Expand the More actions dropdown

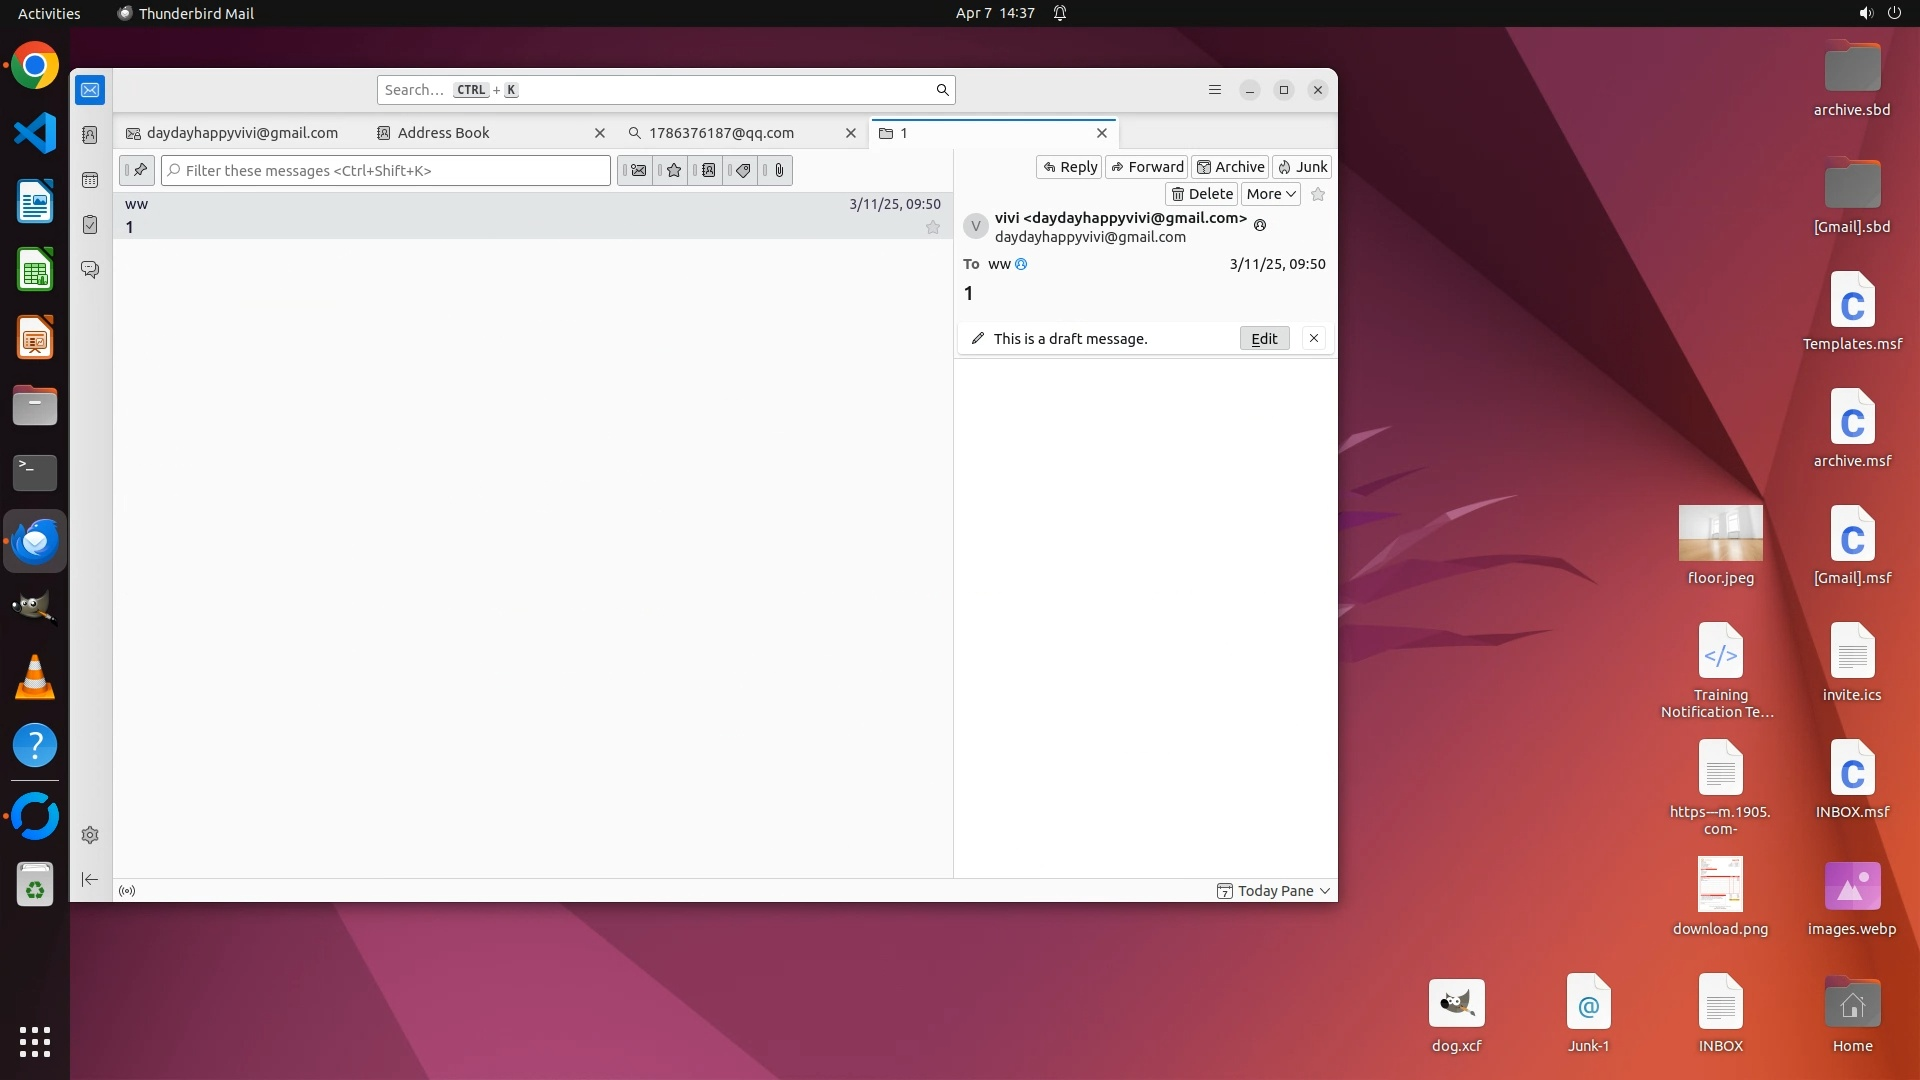coord(1271,194)
